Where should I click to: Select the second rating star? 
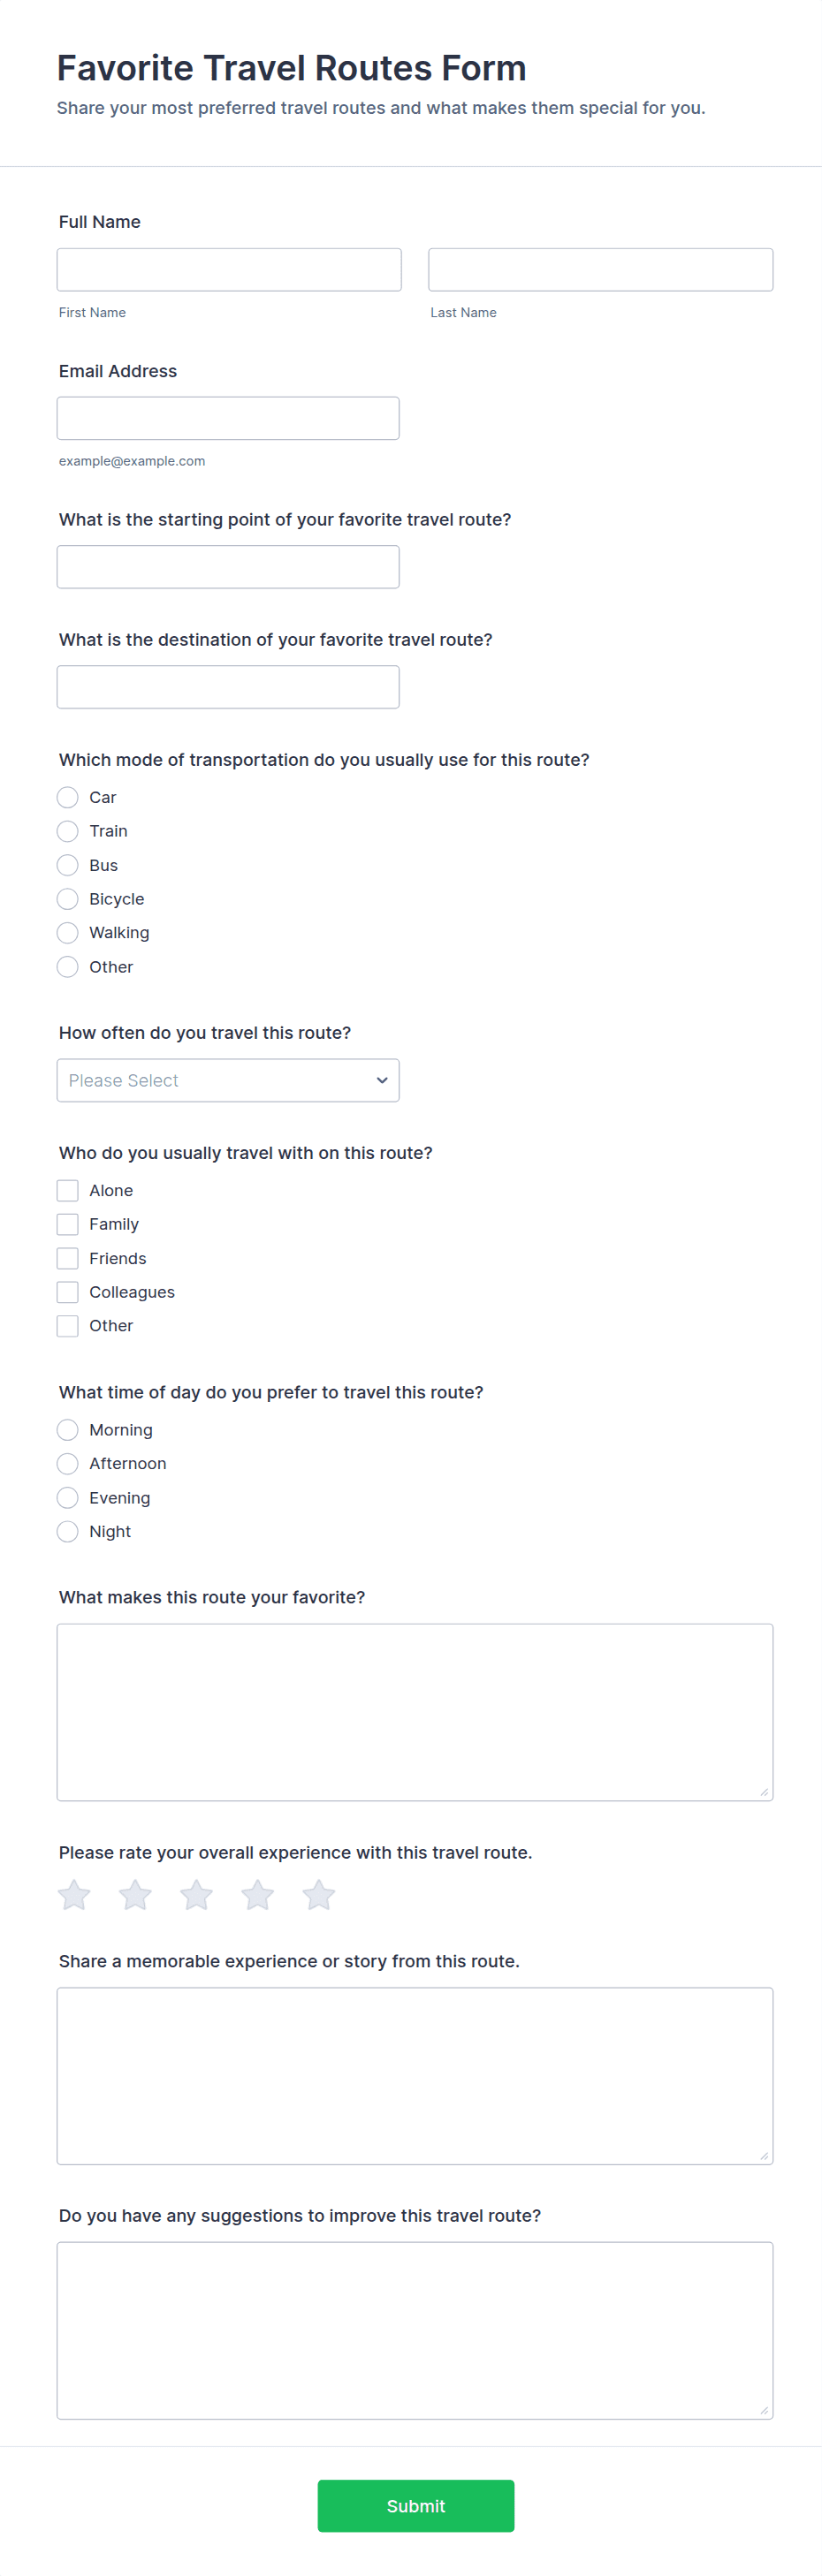(135, 1895)
